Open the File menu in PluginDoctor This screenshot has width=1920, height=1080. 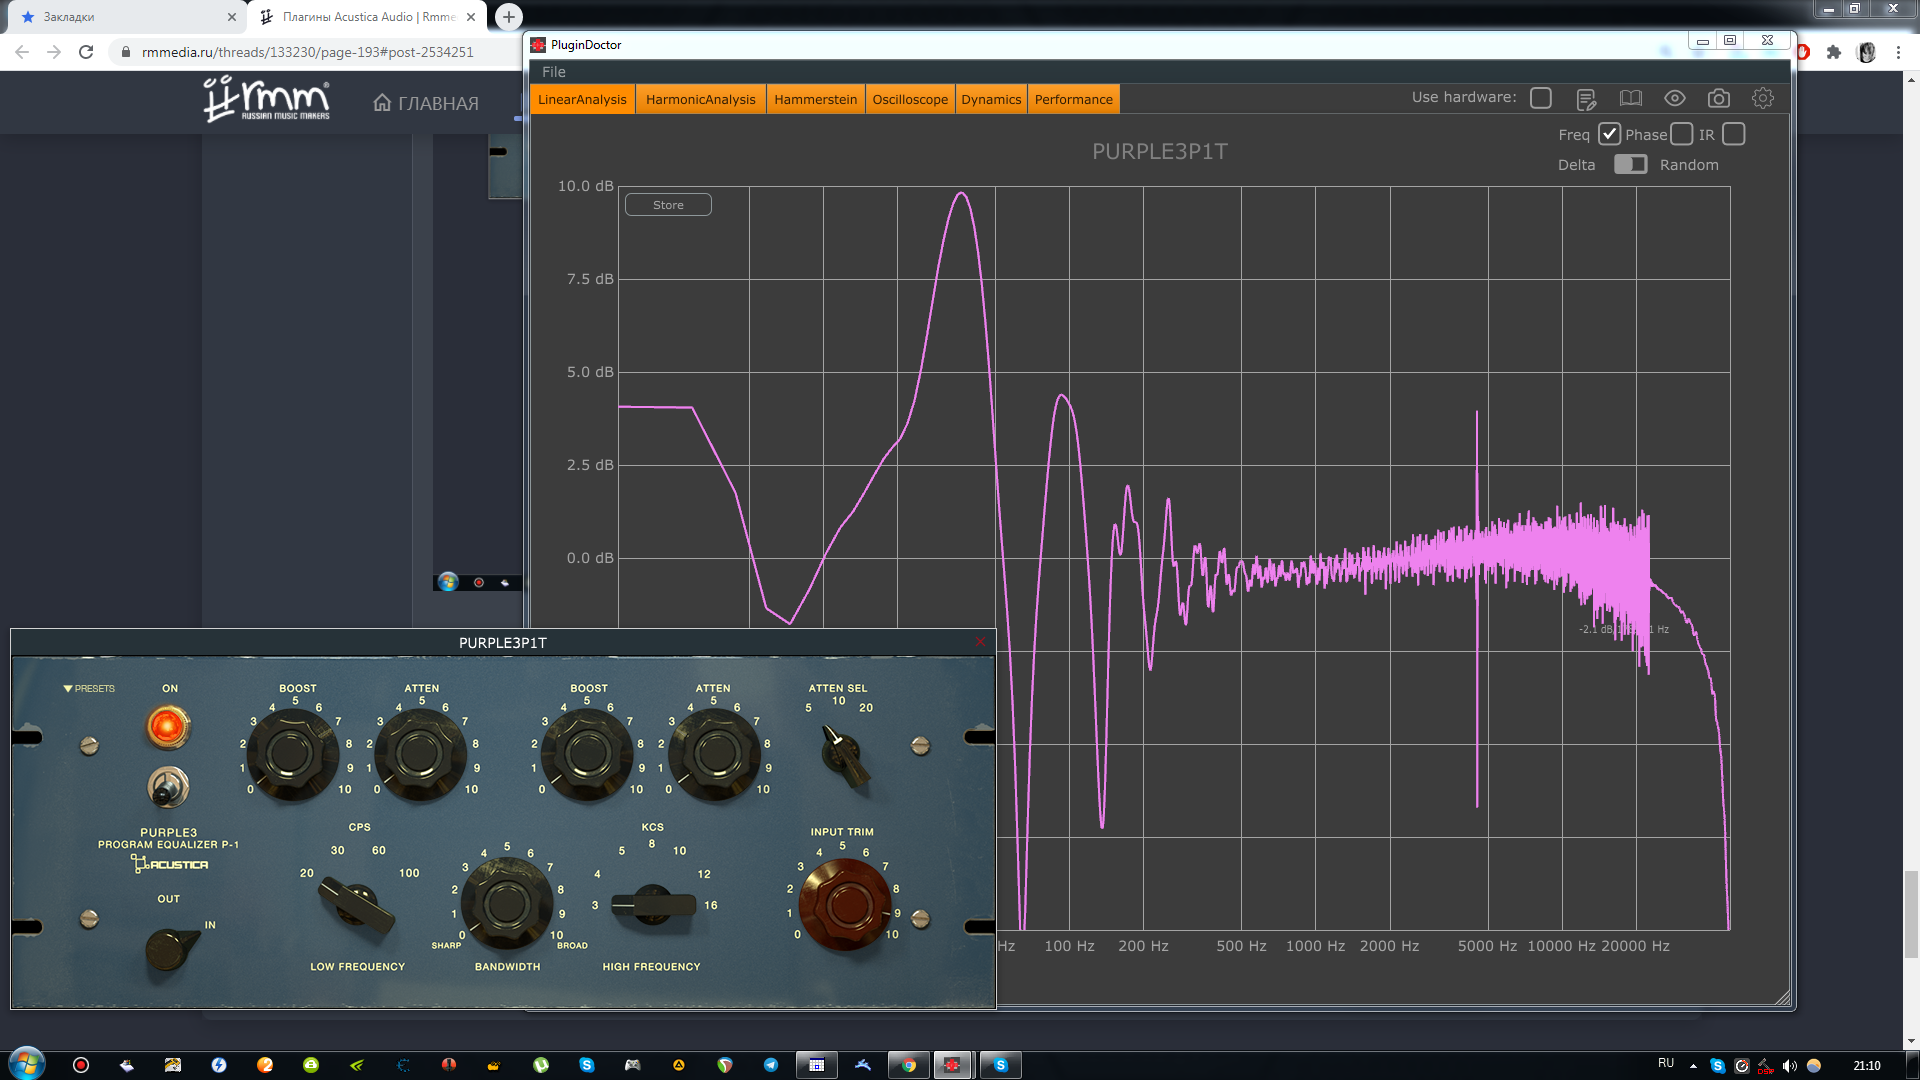coord(554,72)
